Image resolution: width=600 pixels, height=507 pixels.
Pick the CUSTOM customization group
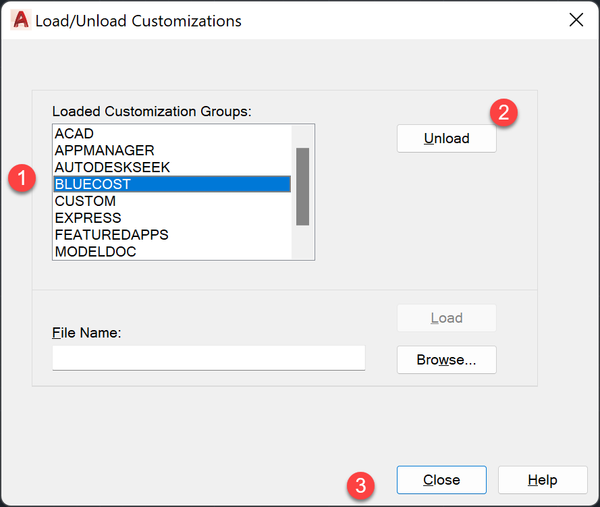click(x=85, y=201)
